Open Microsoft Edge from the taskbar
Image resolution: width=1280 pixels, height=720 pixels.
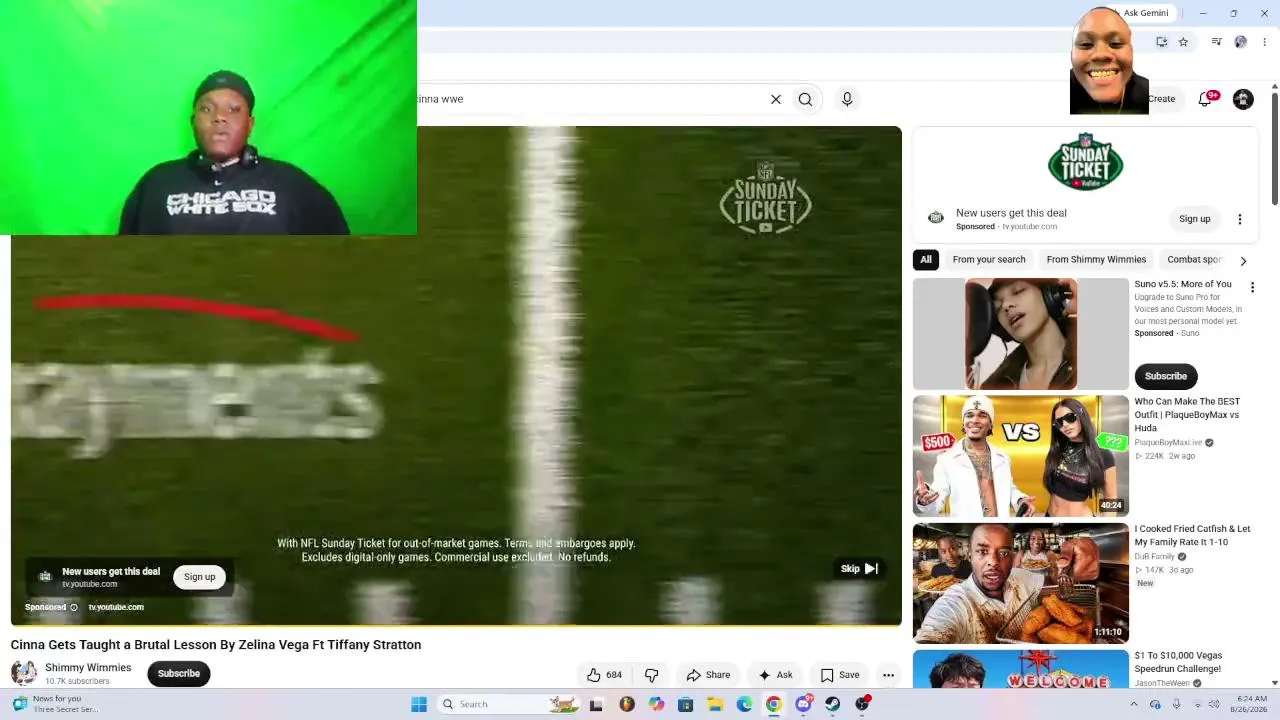pyautogui.click(x=744, y=704)
